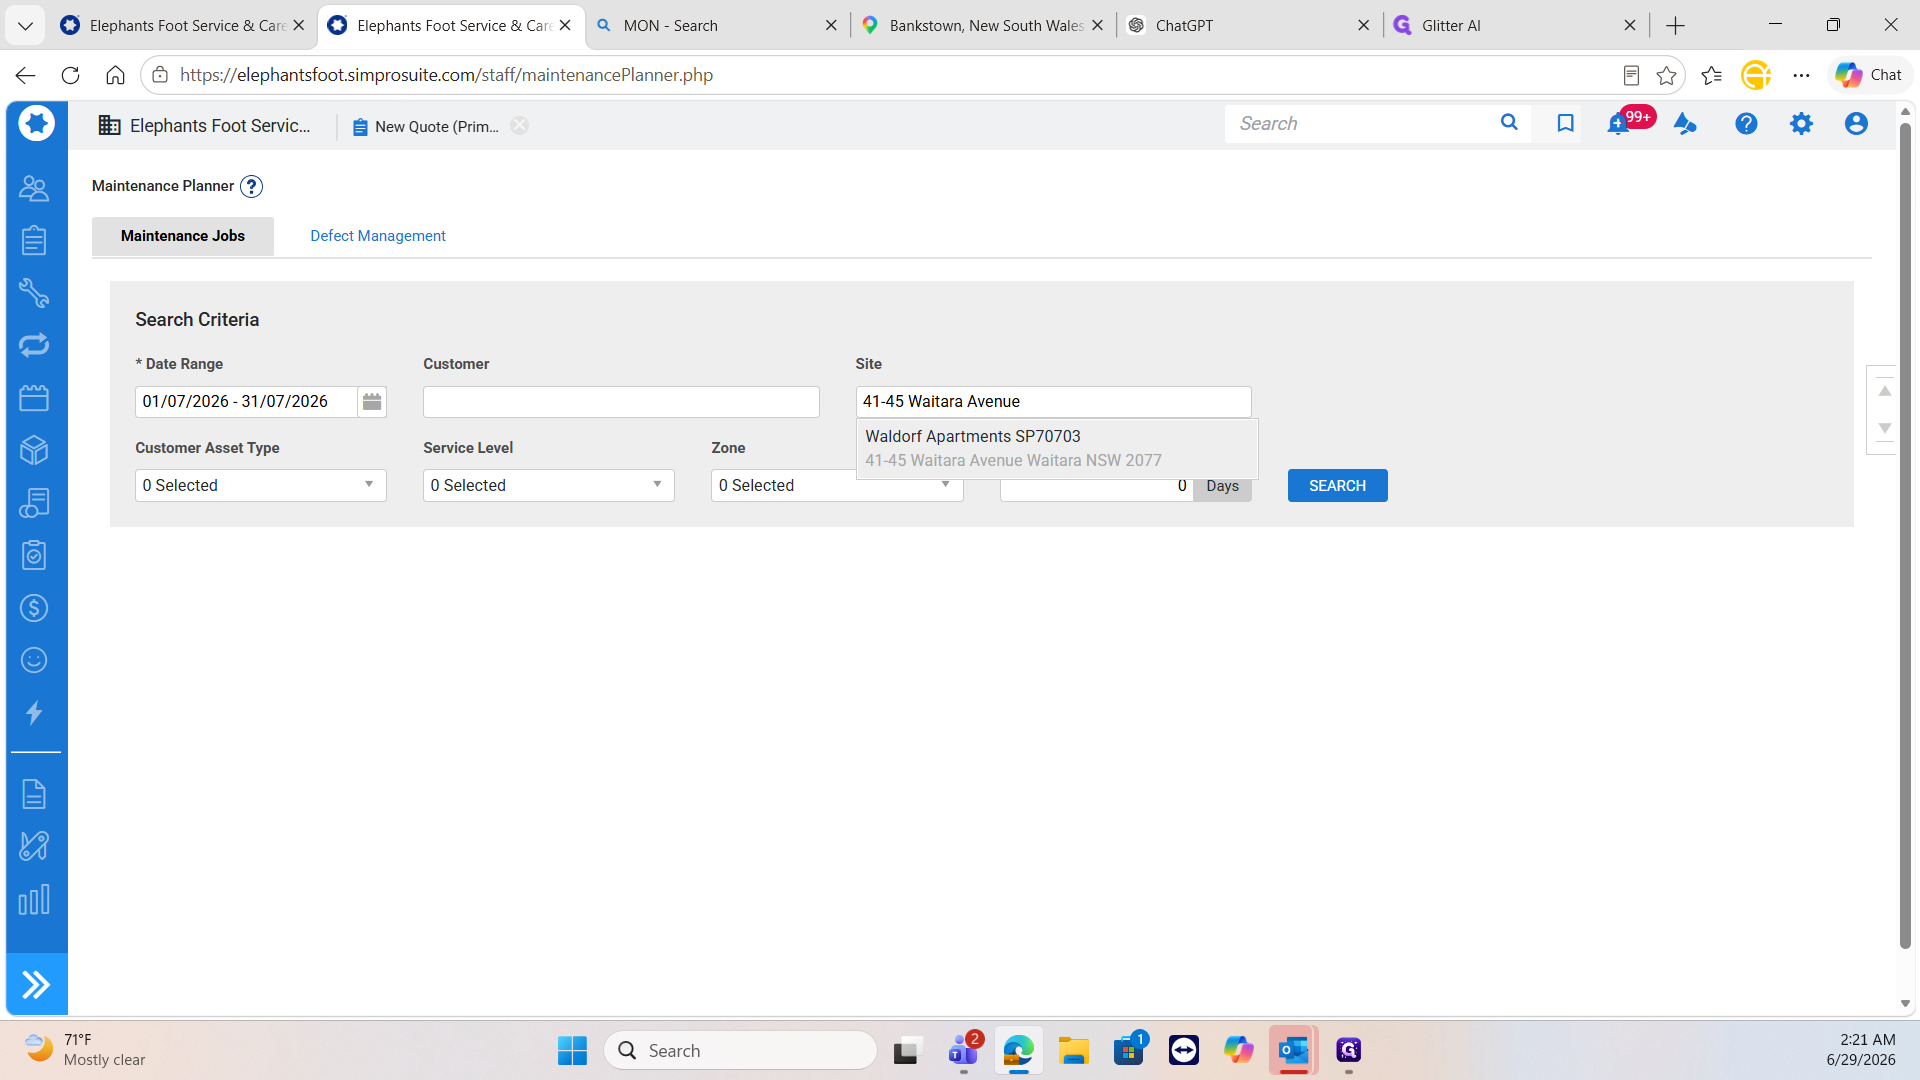
Task: Click the page vertical scrollbar
Action: click(1905, 535)
